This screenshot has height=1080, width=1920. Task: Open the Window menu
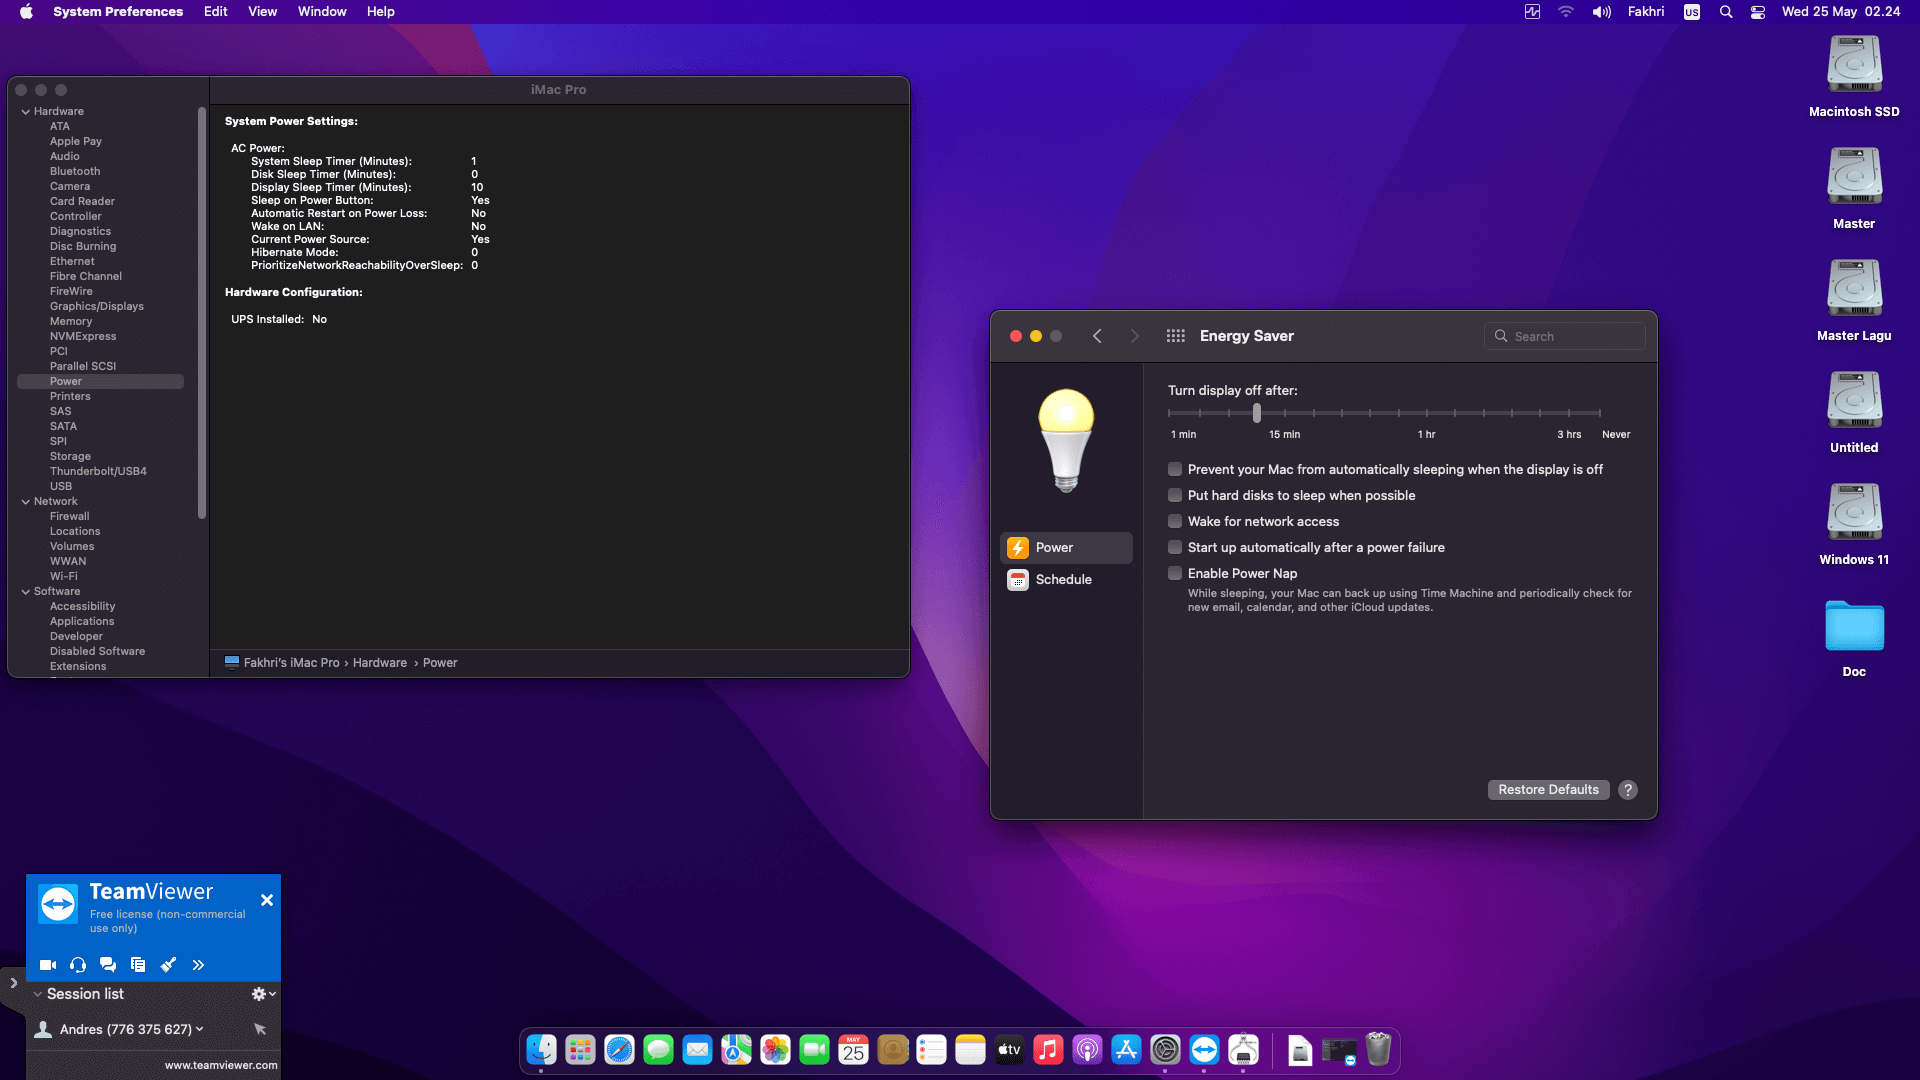point(322,12)
